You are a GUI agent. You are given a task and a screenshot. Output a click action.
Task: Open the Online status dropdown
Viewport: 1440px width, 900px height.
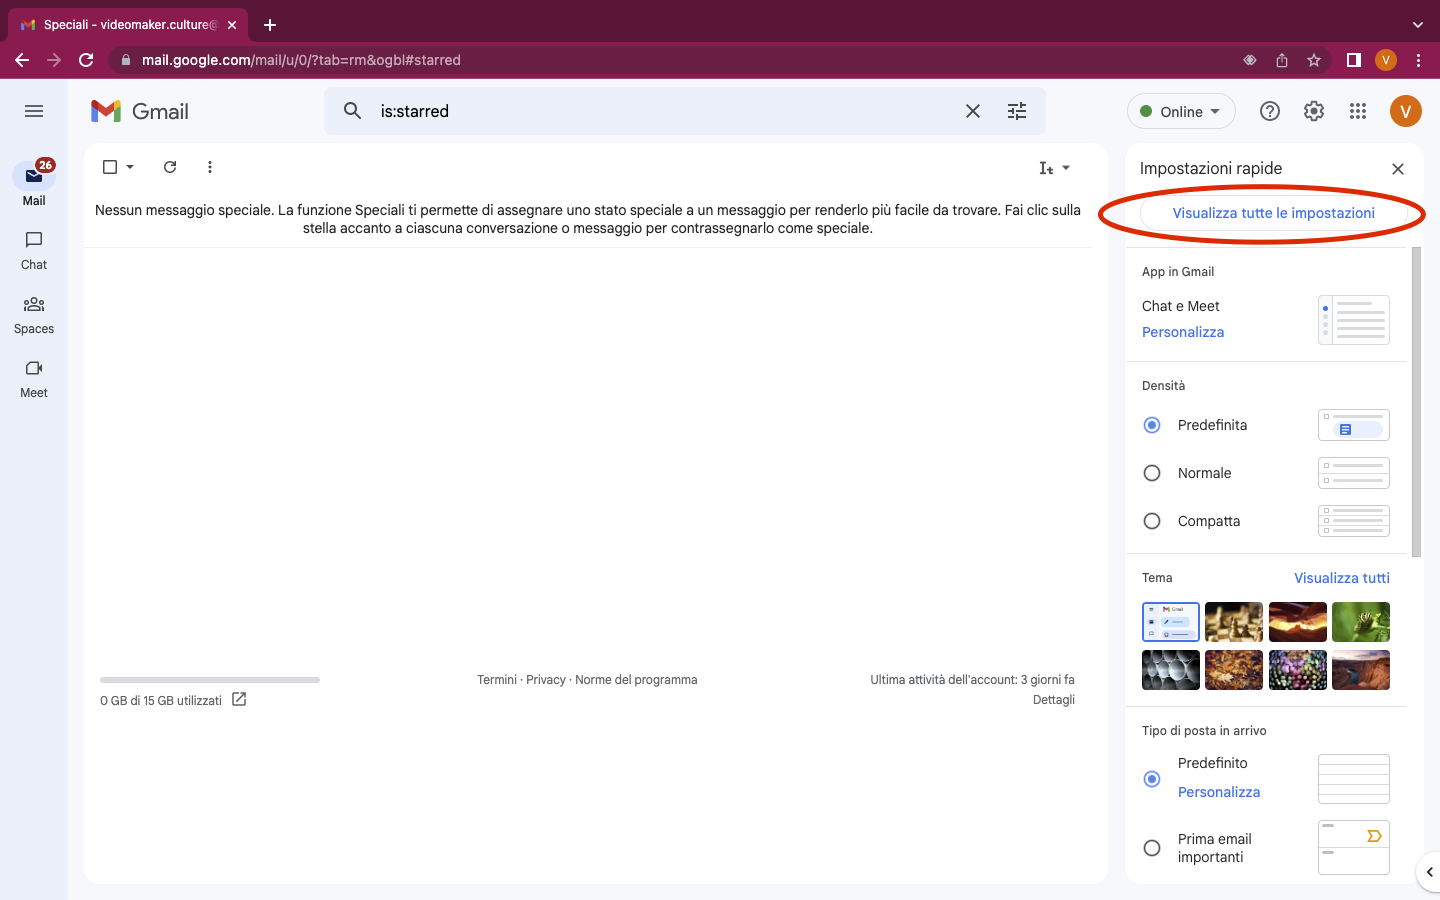tap(1181, 111)
